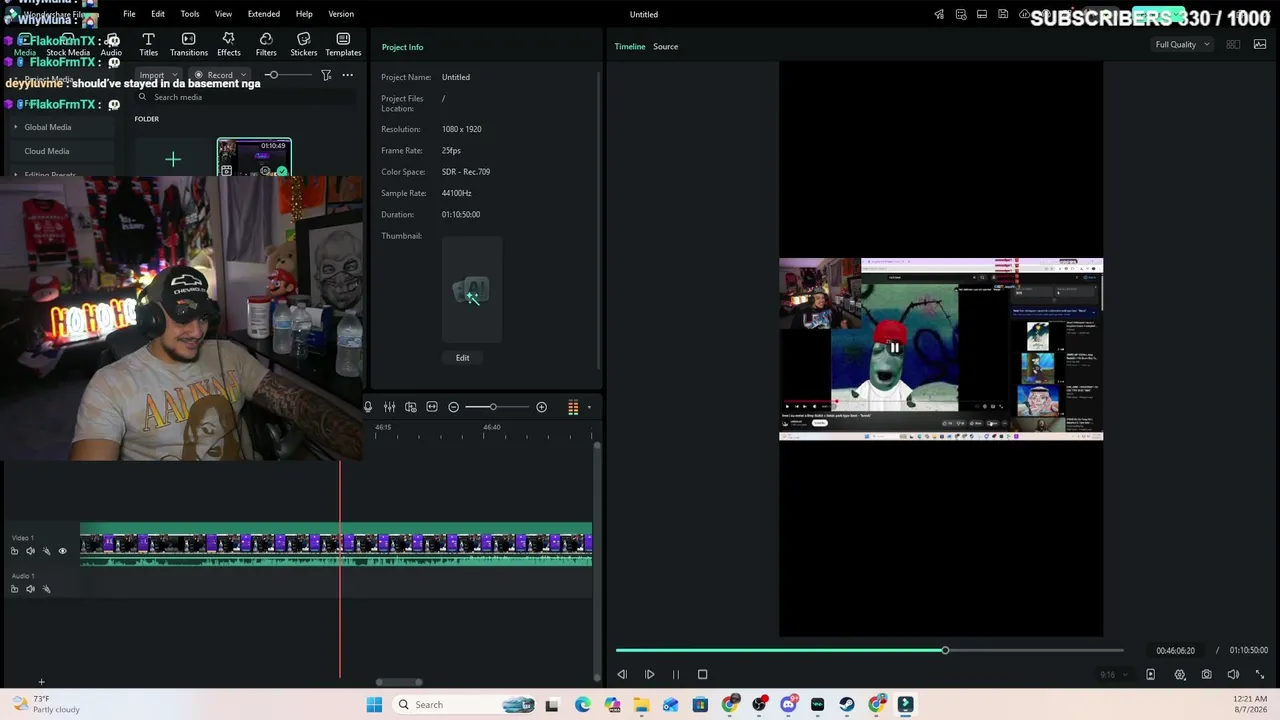
Task: Open the Titles tab
Action: tap(148, 44)
